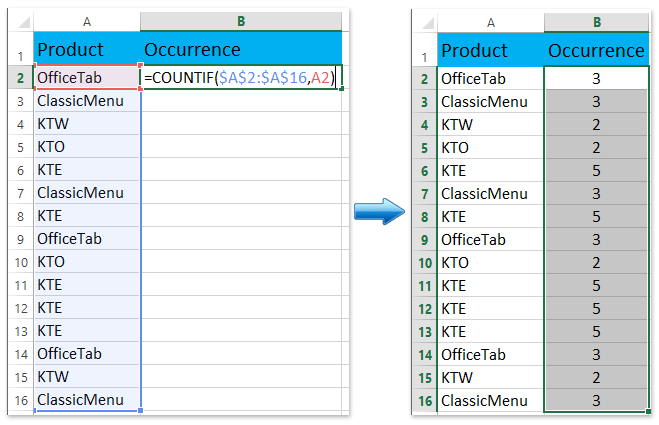
Task: Click the Occurrence header cell in right sheet
Action: click(597, 50)
